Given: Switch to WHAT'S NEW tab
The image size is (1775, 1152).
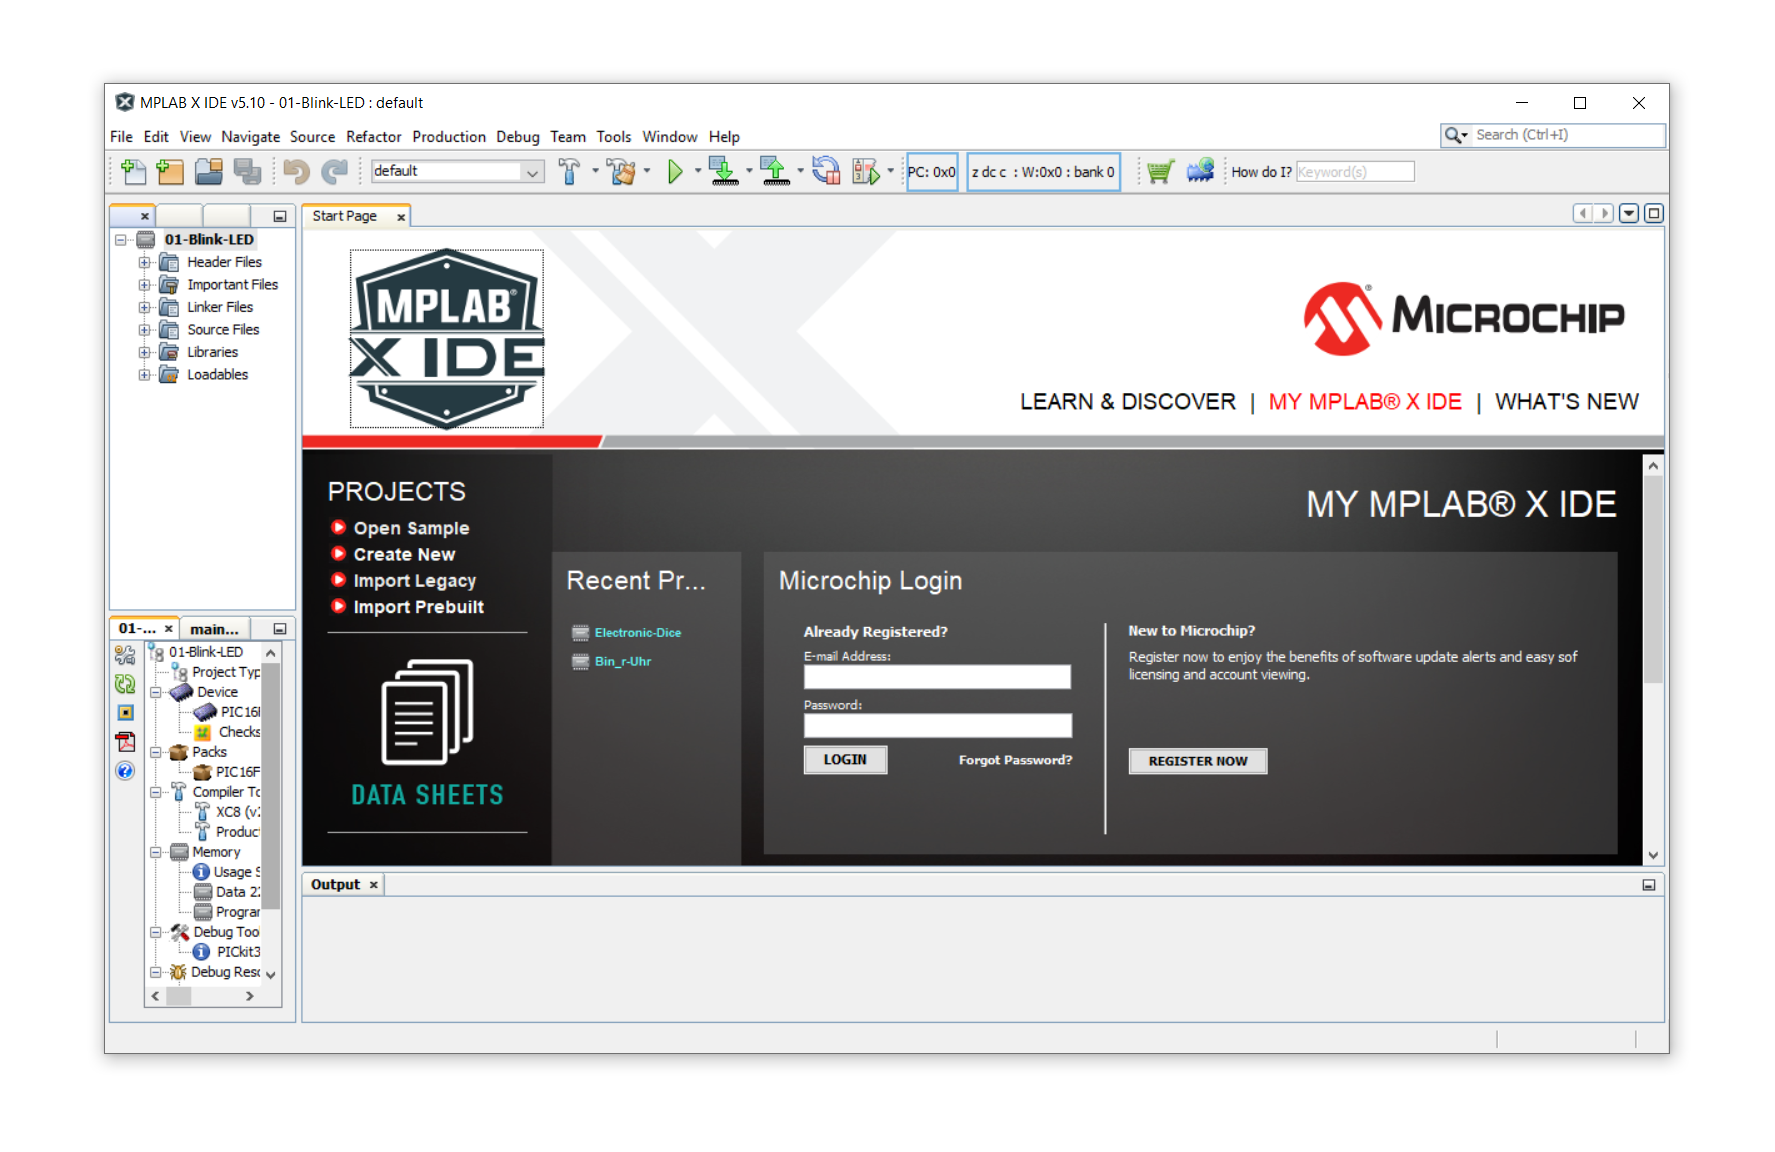Looking at the screenshot, I should 1566,402.
